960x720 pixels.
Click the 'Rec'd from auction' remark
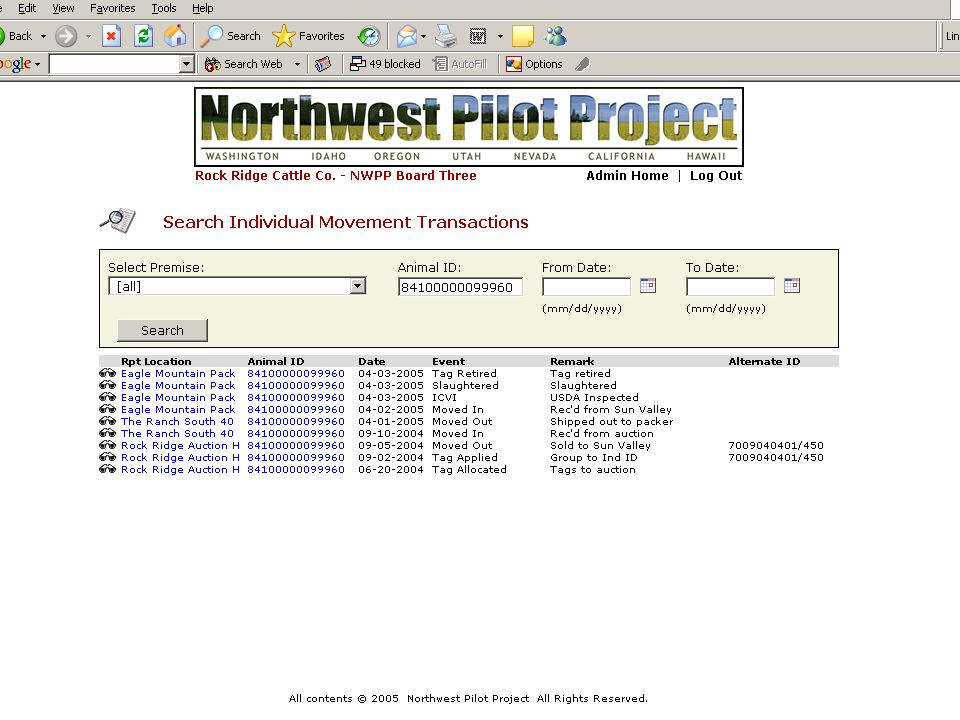point(601,433)
